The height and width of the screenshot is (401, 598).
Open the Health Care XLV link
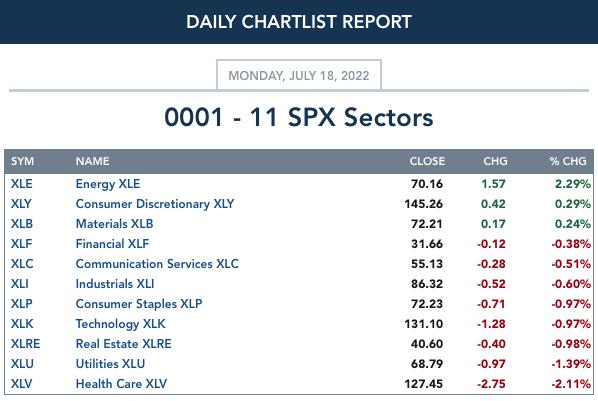121,383
